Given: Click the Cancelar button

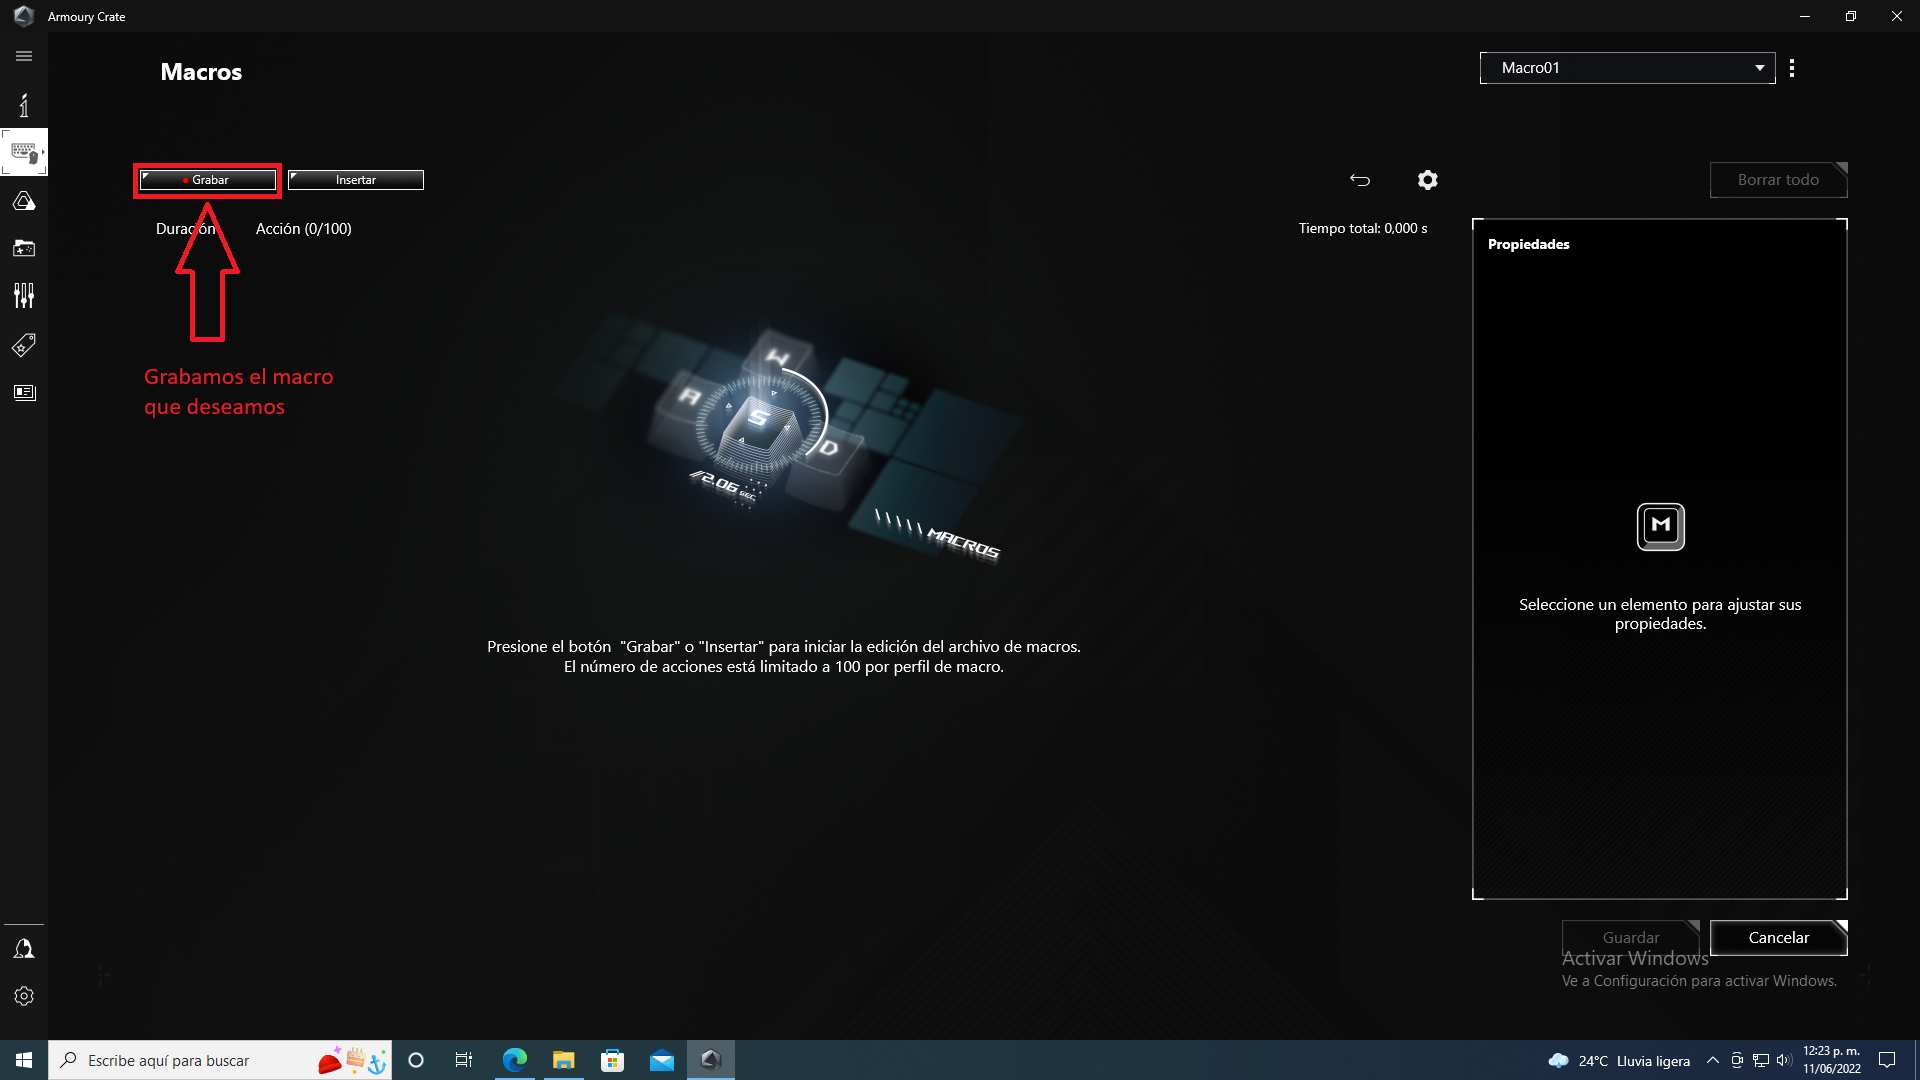Looking at the screenshot, I should [1778, 938].
